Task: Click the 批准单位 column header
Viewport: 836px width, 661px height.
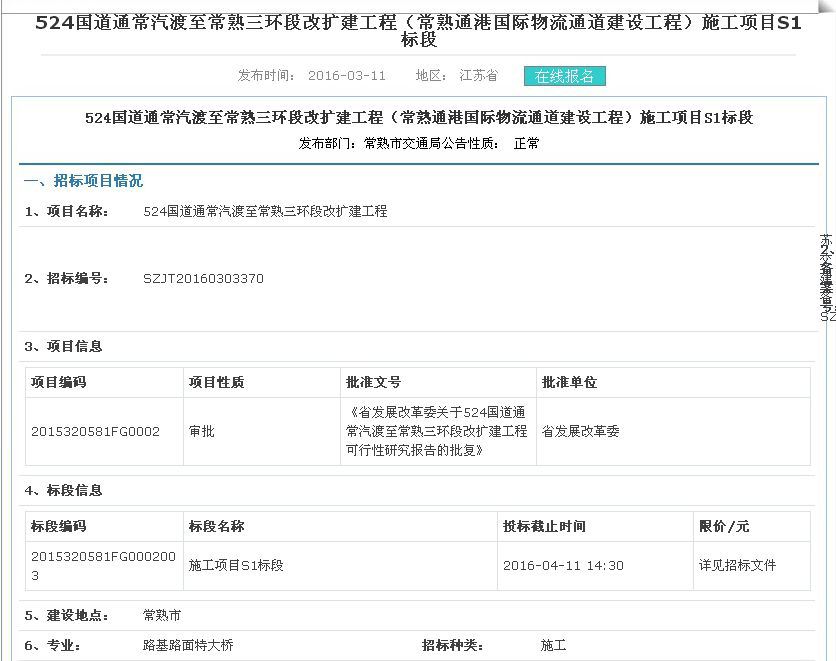Action: pyautogui.click(x=569, y=383)
